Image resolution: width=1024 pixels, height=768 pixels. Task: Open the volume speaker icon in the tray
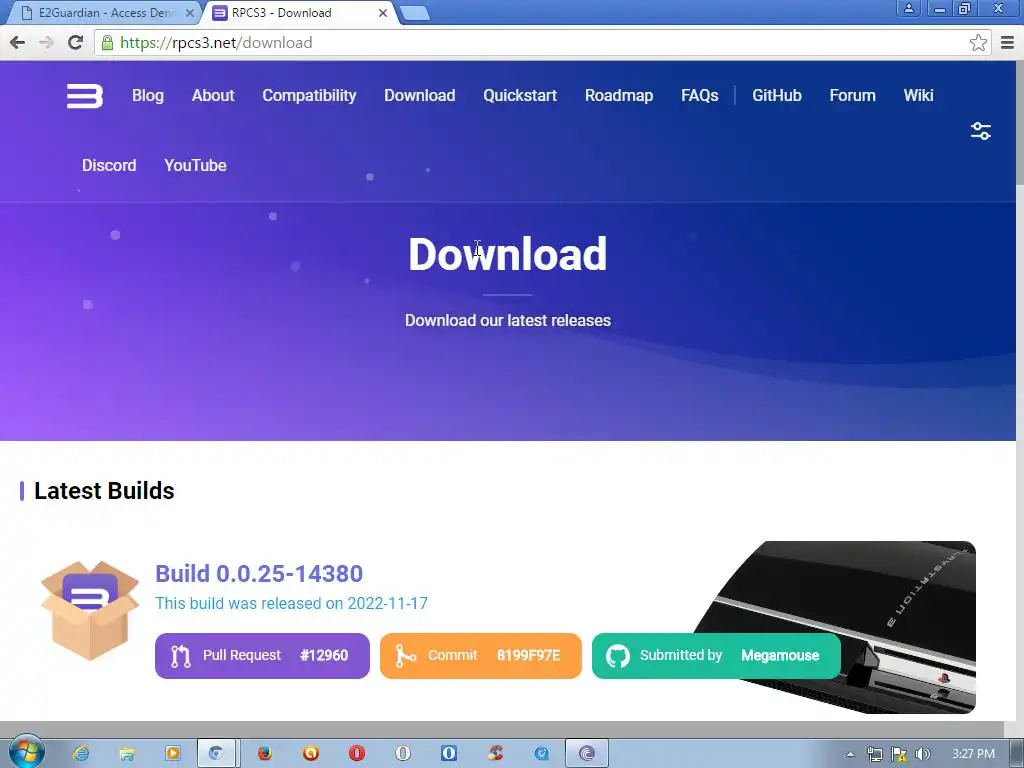(x=922, y=755)
